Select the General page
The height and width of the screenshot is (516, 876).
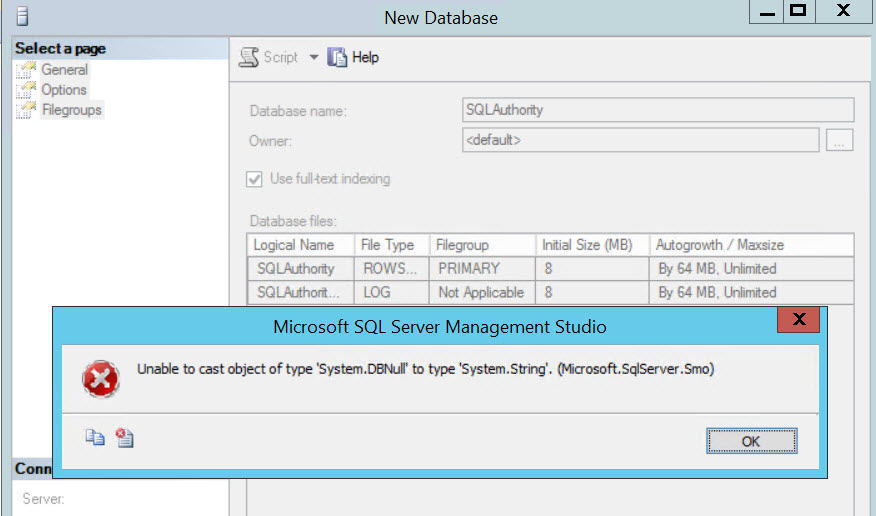coord(64,70)
